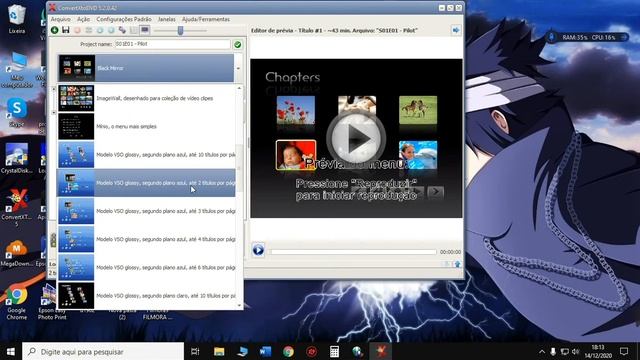The height and width of the screenshot is (360, 640).
Task: Choose VSO glossy blue, 6 títulos template
Action: pos(146,267)
